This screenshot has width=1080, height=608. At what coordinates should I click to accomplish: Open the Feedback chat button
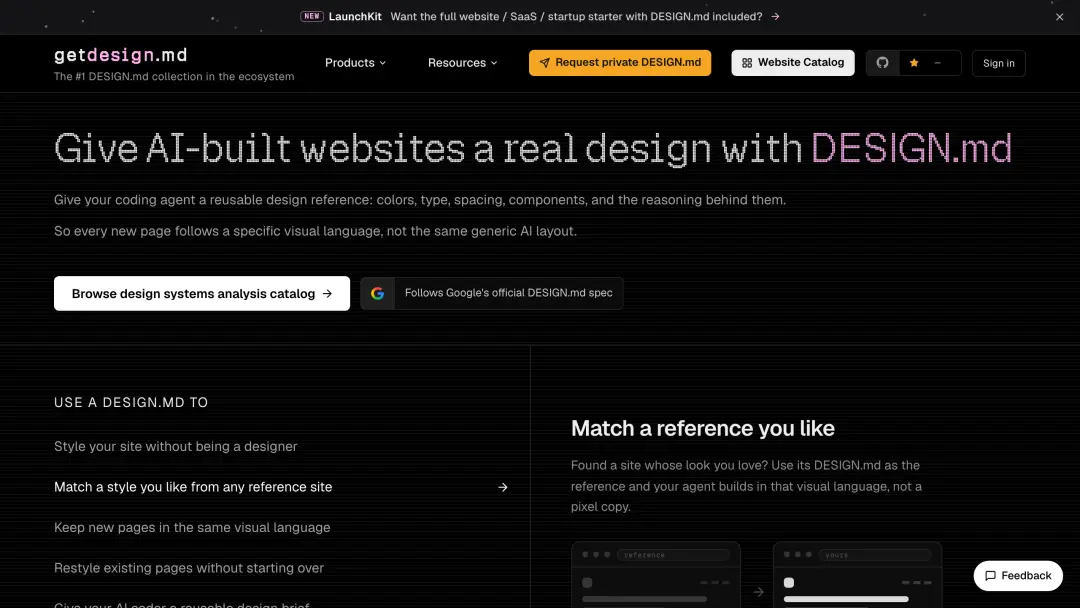pyautogui.click(x=1018, y=576)
